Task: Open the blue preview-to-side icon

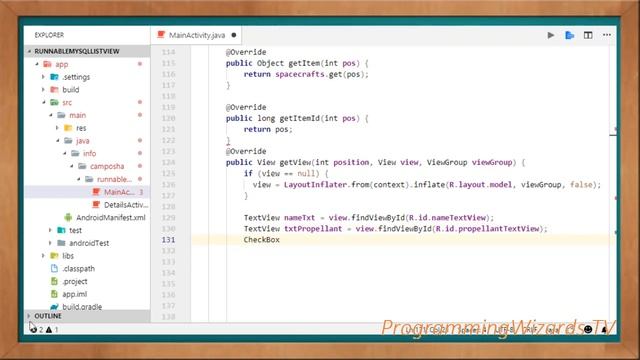Action: coord(569,35)
